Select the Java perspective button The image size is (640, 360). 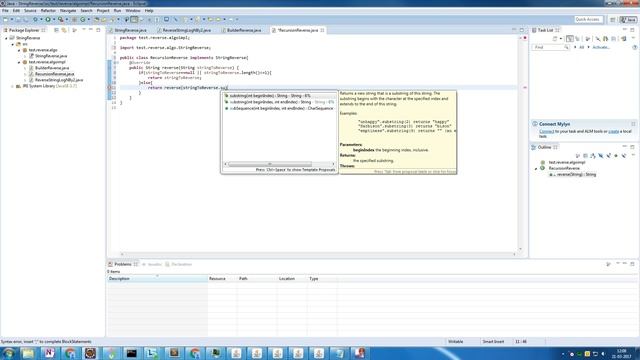pyautogui.click(x=628, y=20)
